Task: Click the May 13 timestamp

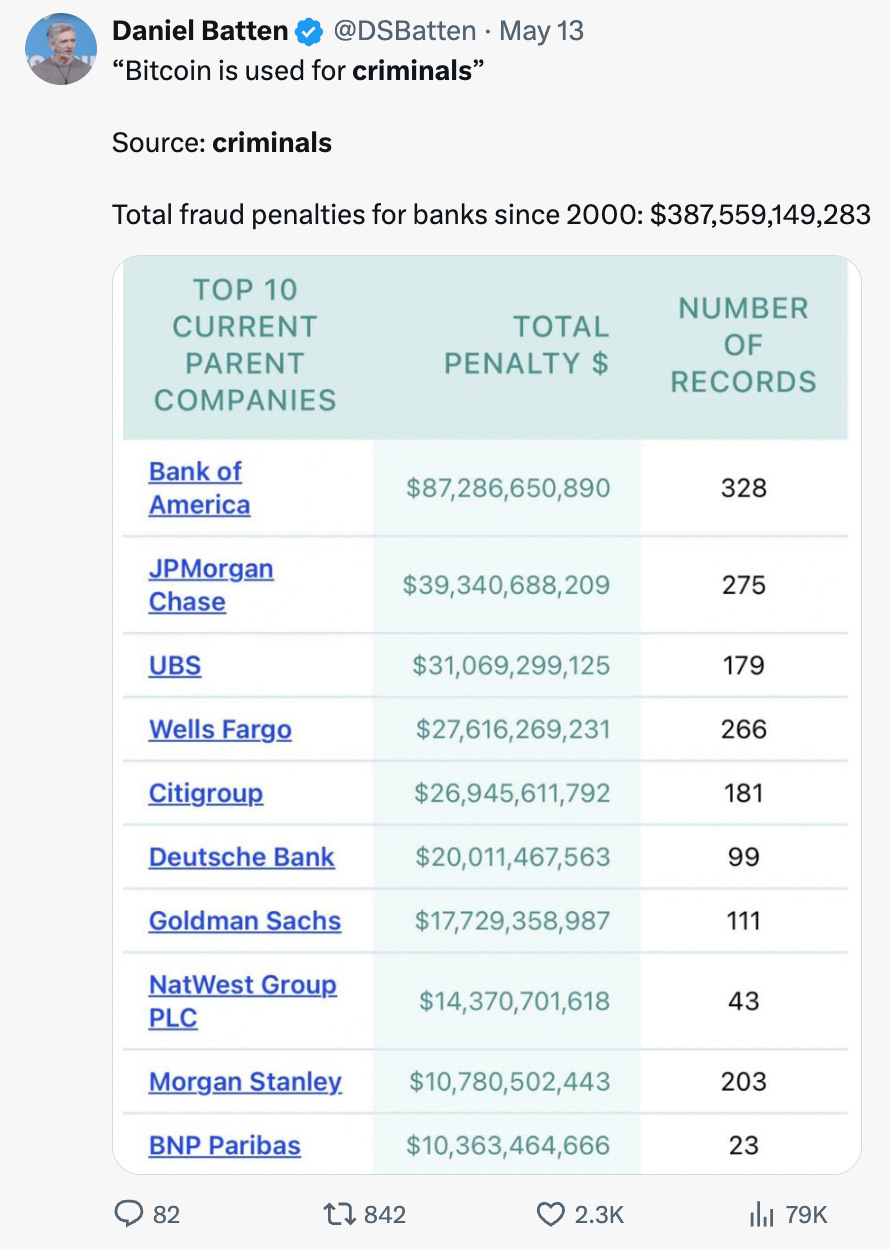Action: [x=541, y=30]
